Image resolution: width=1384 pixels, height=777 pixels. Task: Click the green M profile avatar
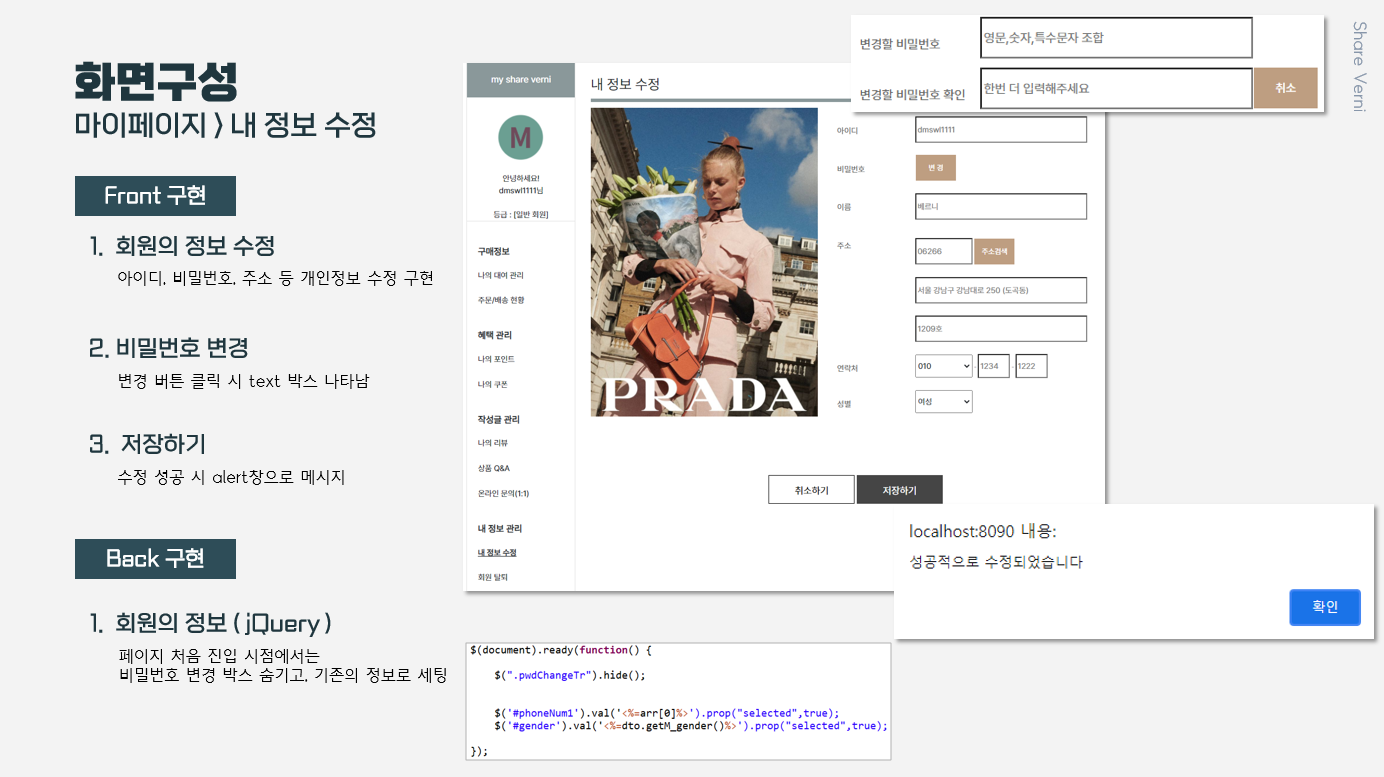pyautogui.click(x=520, y=138)
